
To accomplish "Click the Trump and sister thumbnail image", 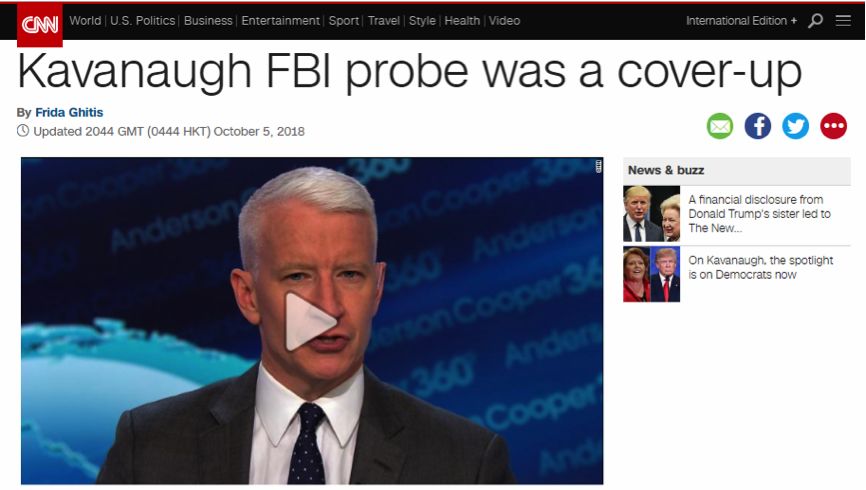I will coord(652,214).
